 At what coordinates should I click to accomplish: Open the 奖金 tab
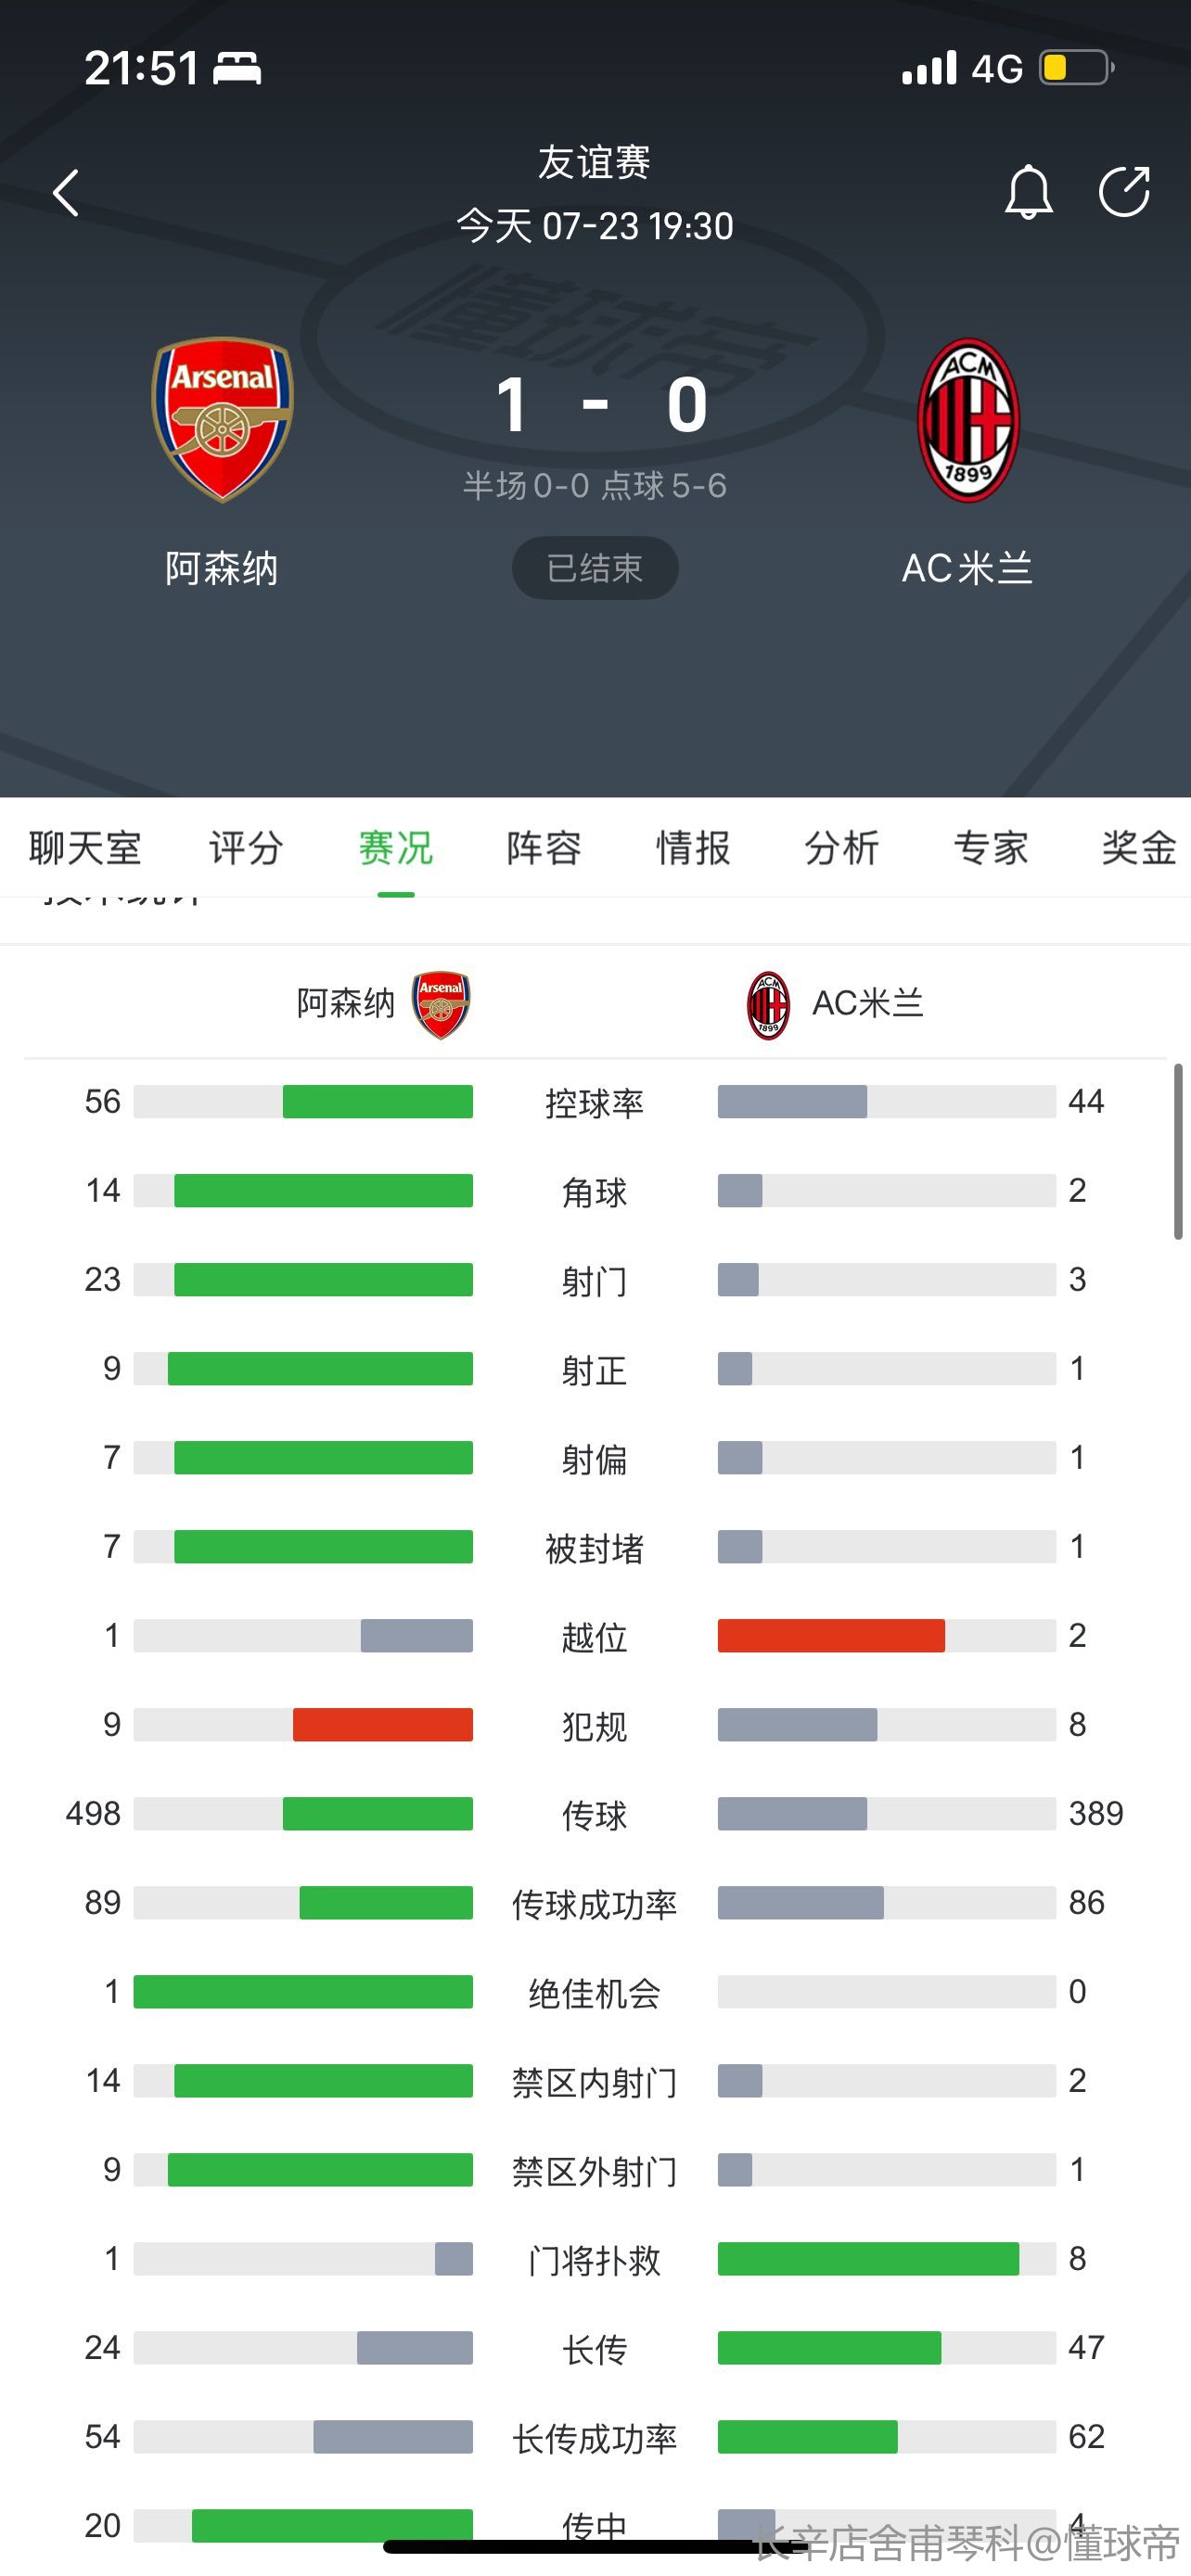coord(1139,848)
